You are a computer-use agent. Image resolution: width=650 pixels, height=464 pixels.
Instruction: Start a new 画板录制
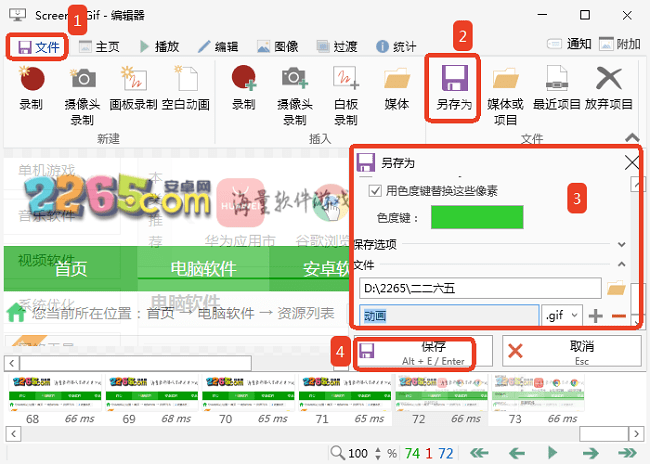click(x=133, y=88)
